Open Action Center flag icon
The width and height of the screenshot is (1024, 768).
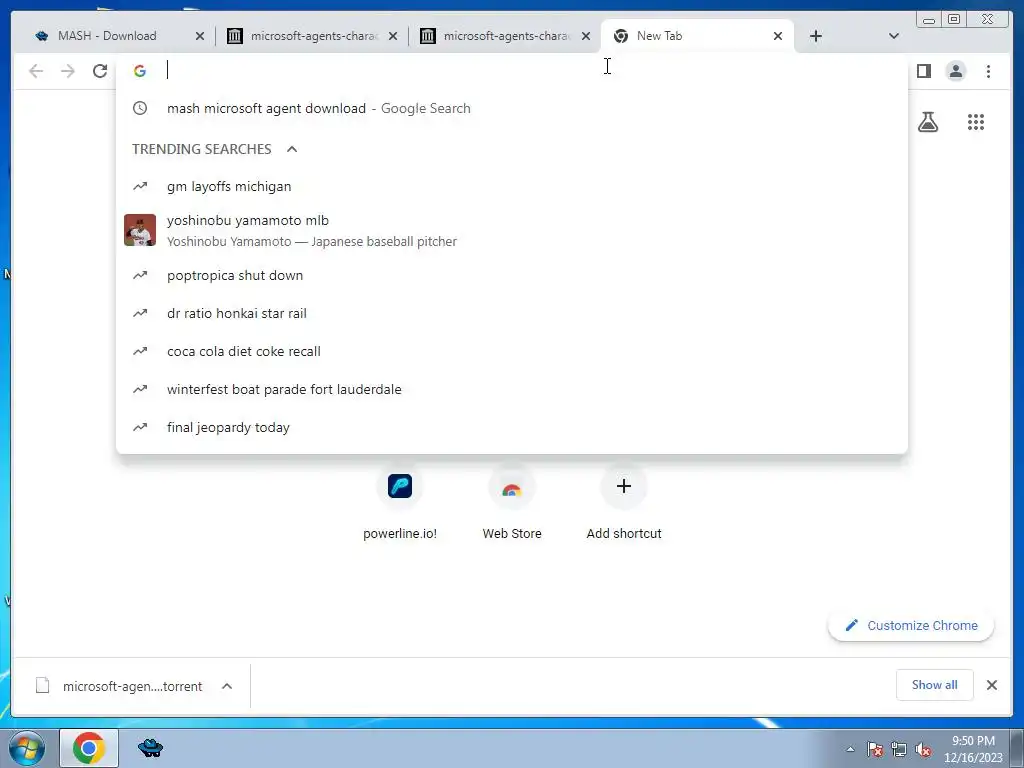(x=875, y=749)
